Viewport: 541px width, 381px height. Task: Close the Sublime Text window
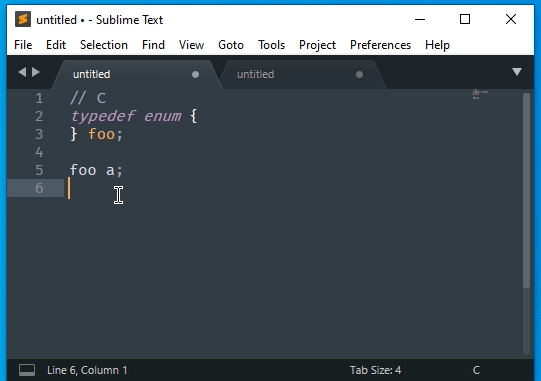click(x=511, y=19)
